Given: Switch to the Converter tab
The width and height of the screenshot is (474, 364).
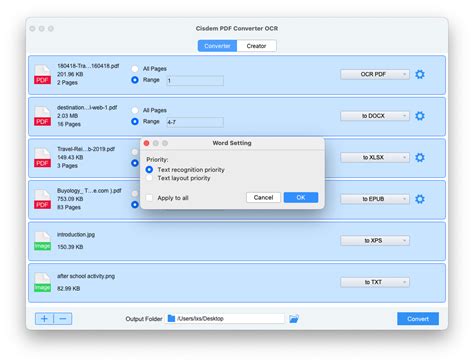Looking at the screenshot, I should (217, 46).
